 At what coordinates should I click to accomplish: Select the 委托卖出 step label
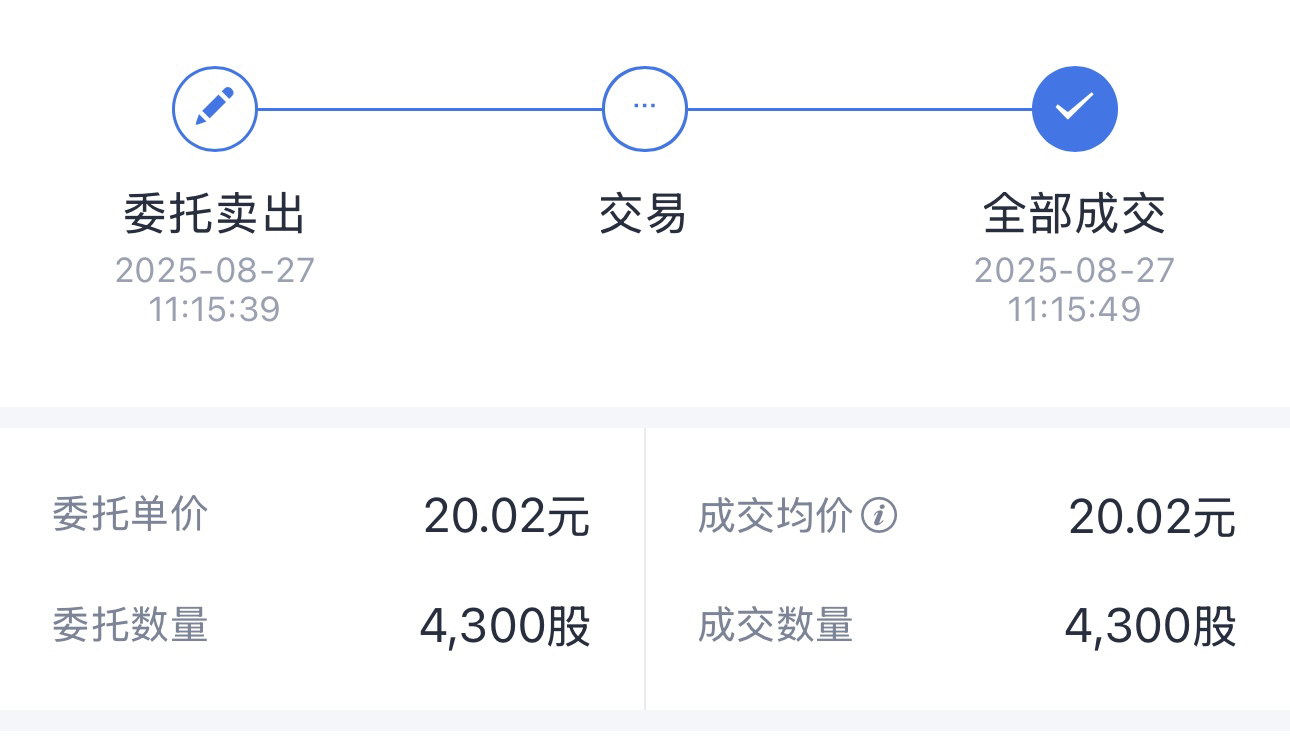pyautogui.click(x=215, y=214)
